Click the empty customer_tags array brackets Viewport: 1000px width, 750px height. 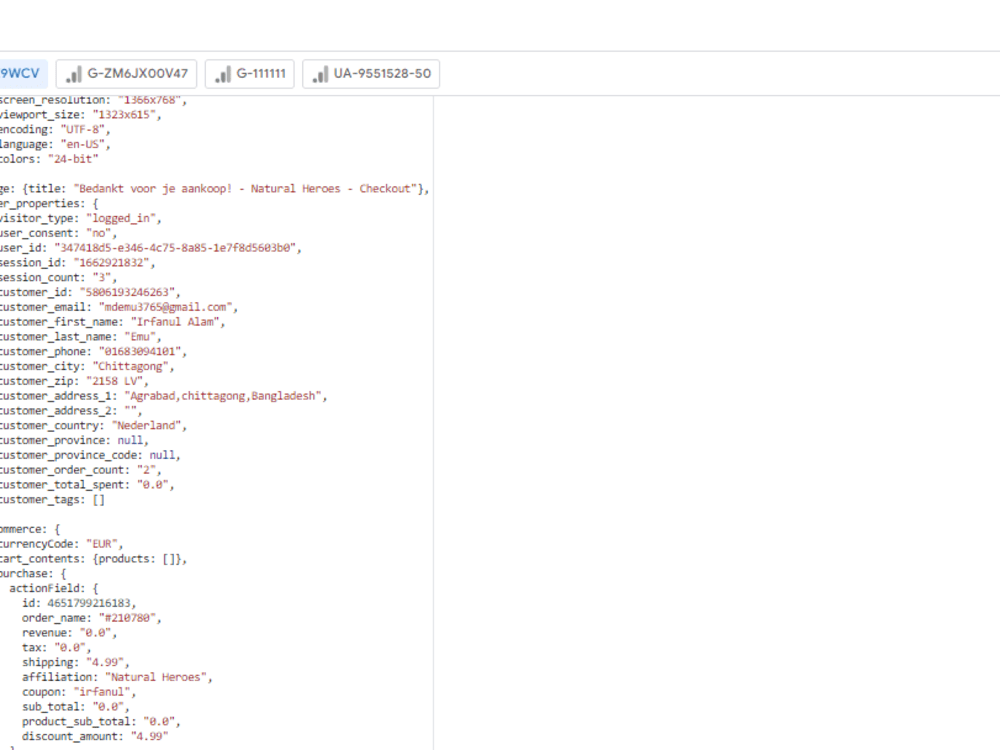[x=98, y=499]
